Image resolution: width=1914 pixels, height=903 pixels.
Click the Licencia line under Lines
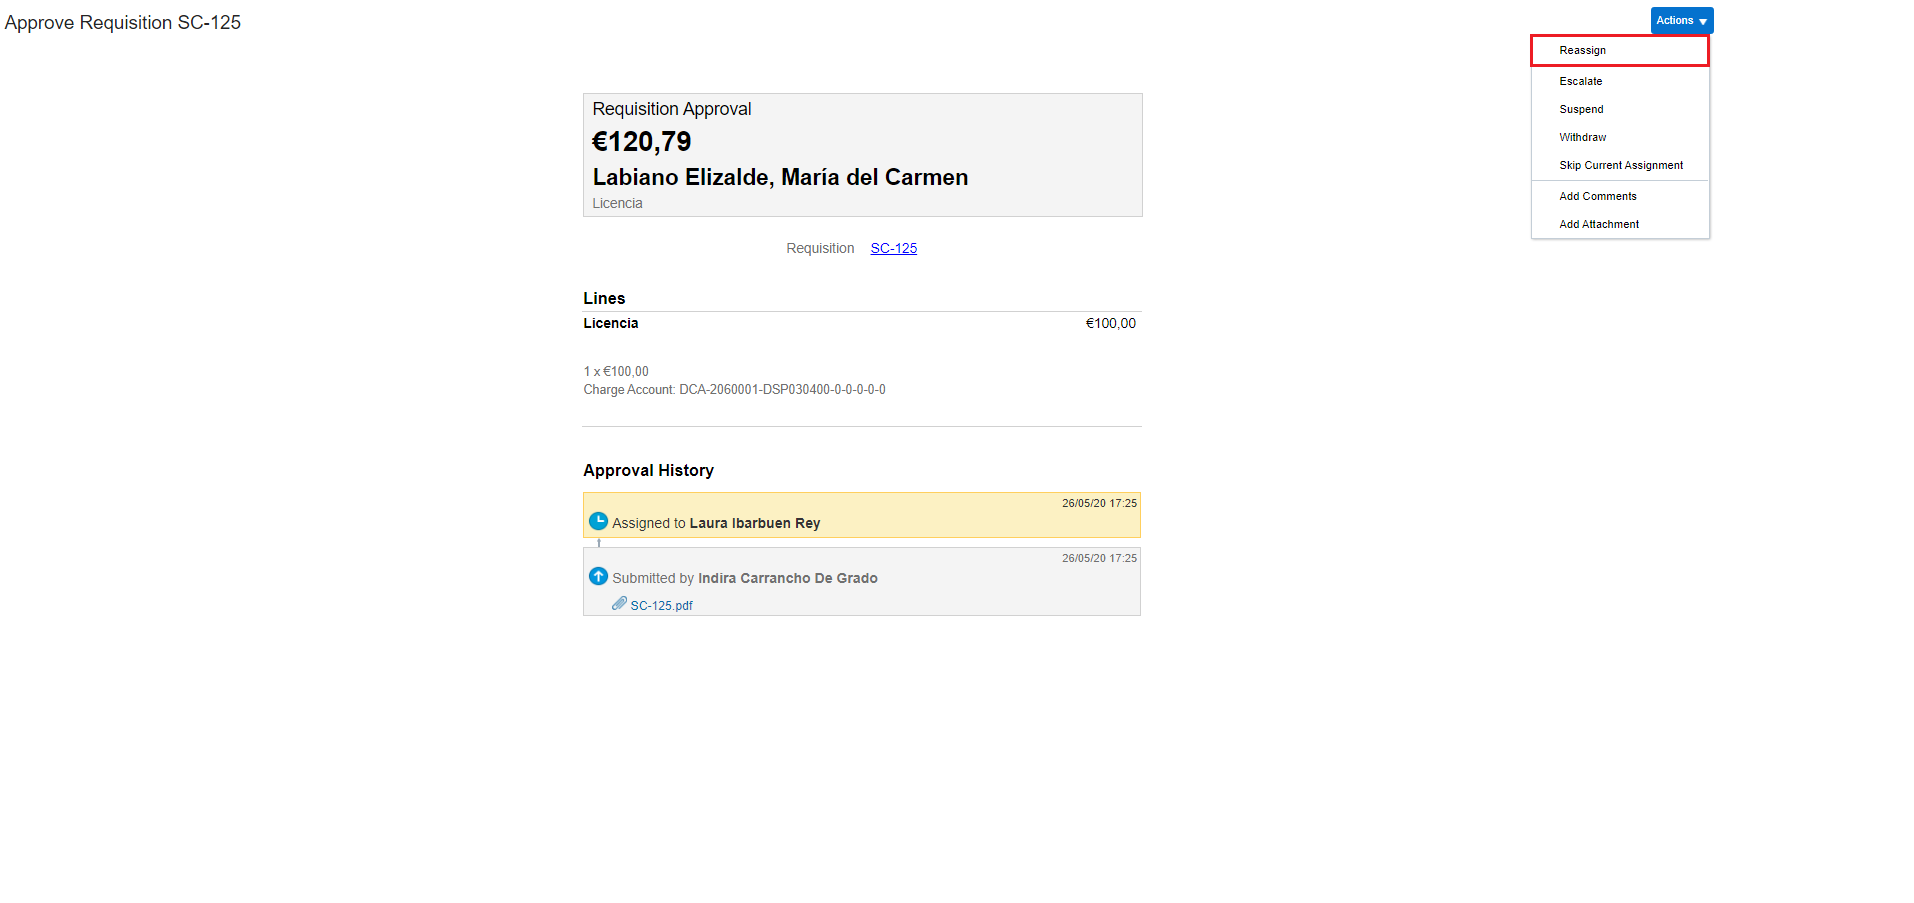(x=610, y=323)
